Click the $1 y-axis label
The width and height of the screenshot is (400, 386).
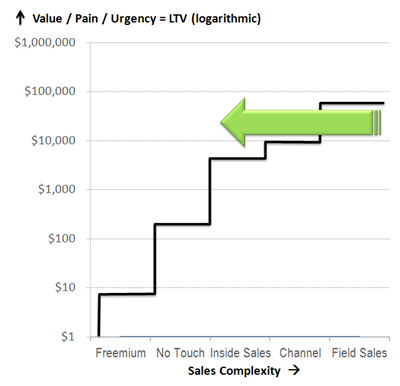[68, 337]
